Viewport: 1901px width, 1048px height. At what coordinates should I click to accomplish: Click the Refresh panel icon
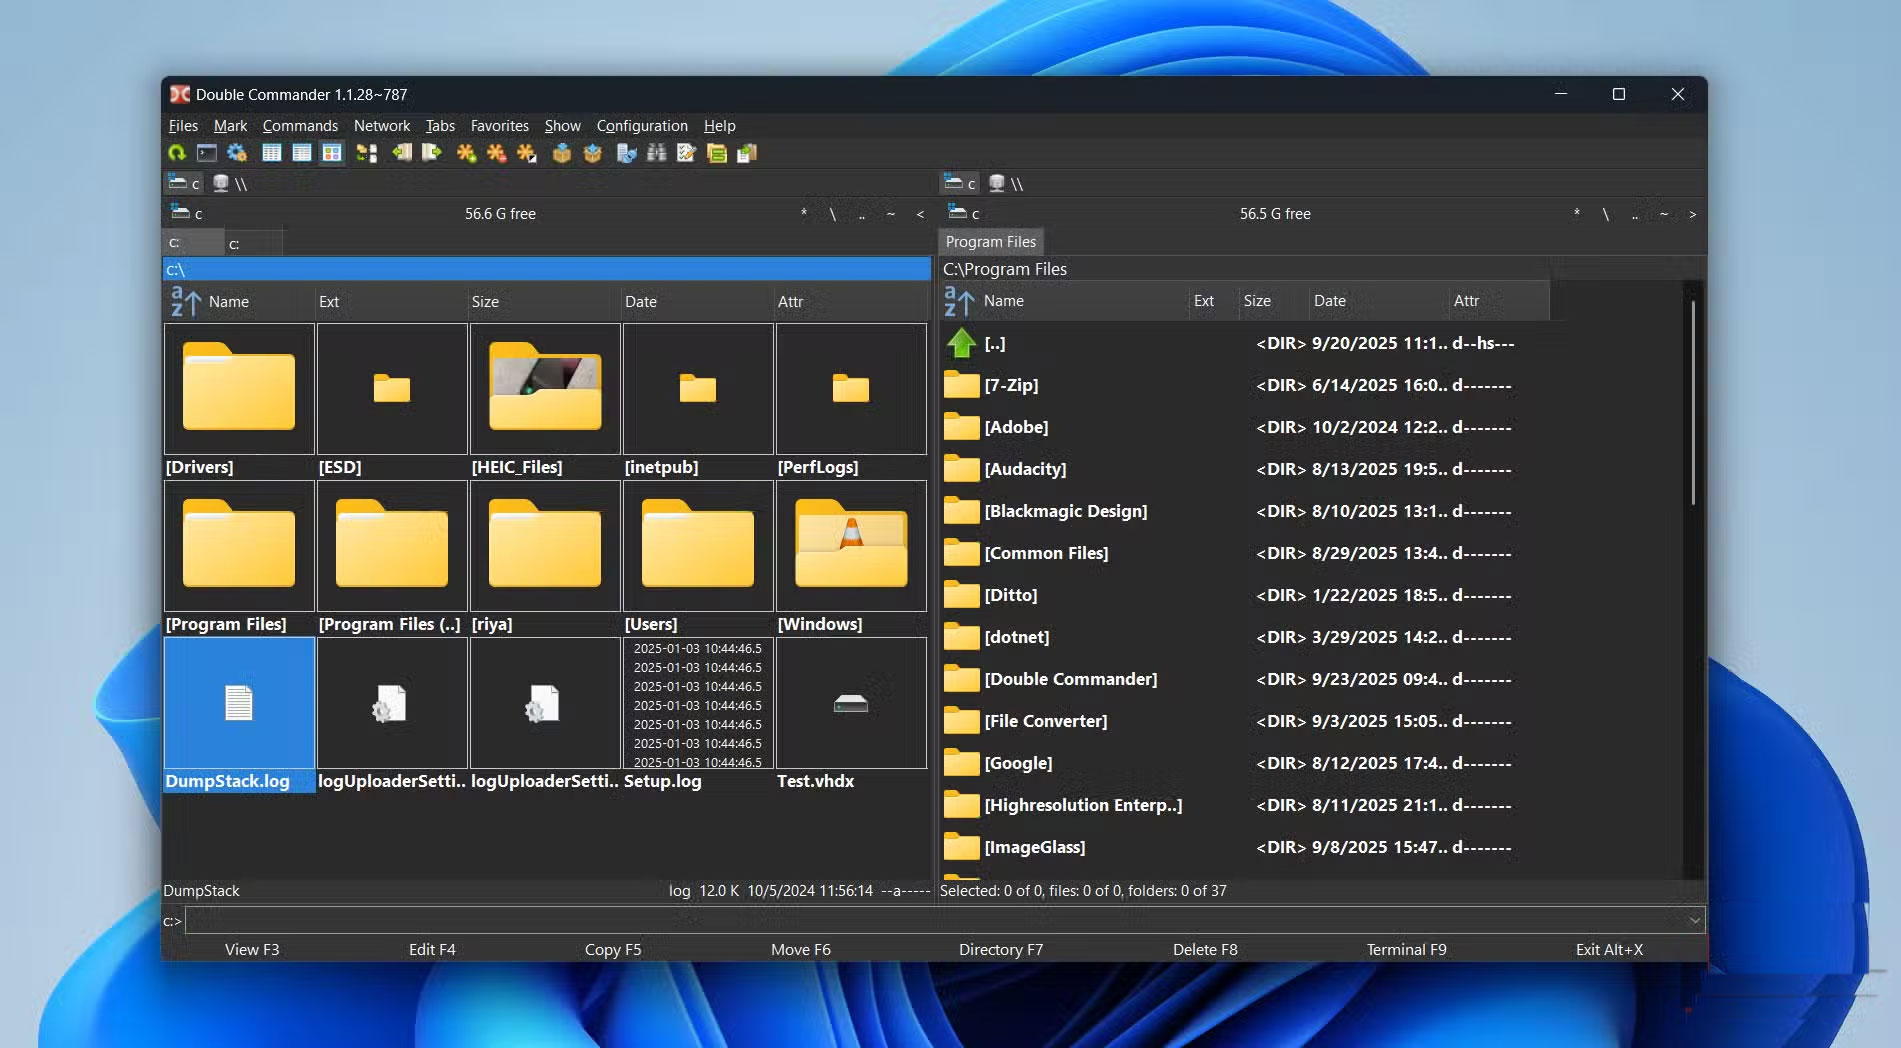[x=176, y=152]
